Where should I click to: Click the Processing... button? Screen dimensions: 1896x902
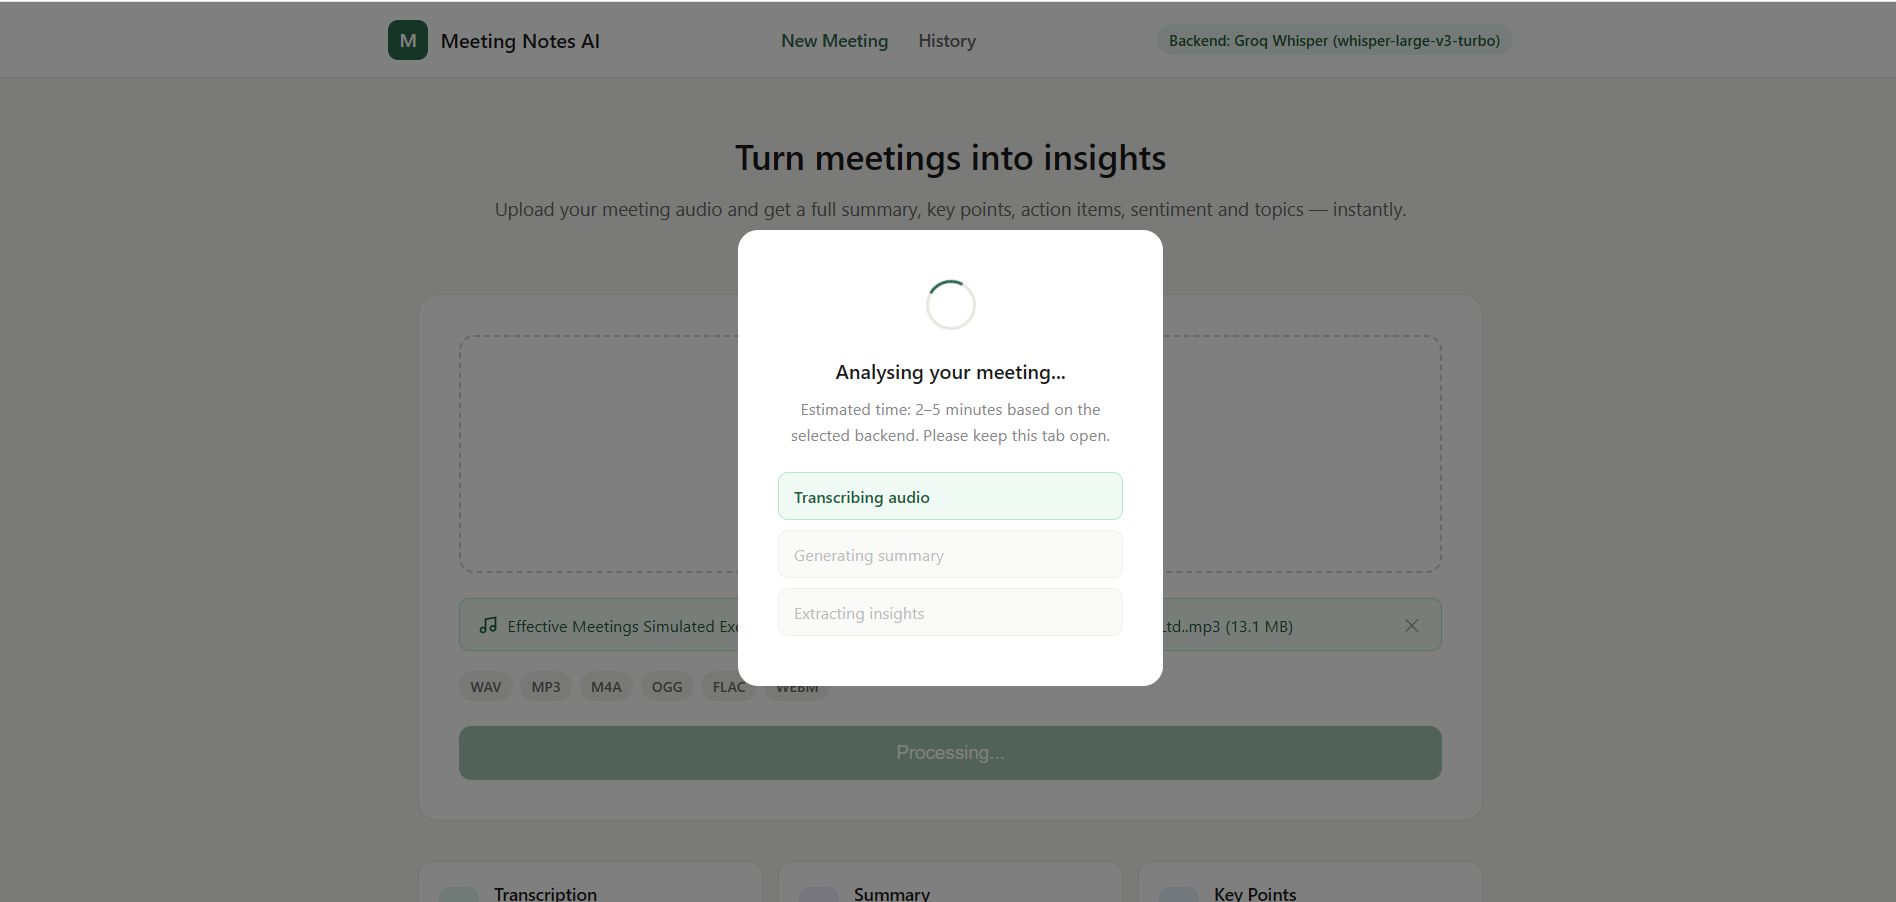950,753
